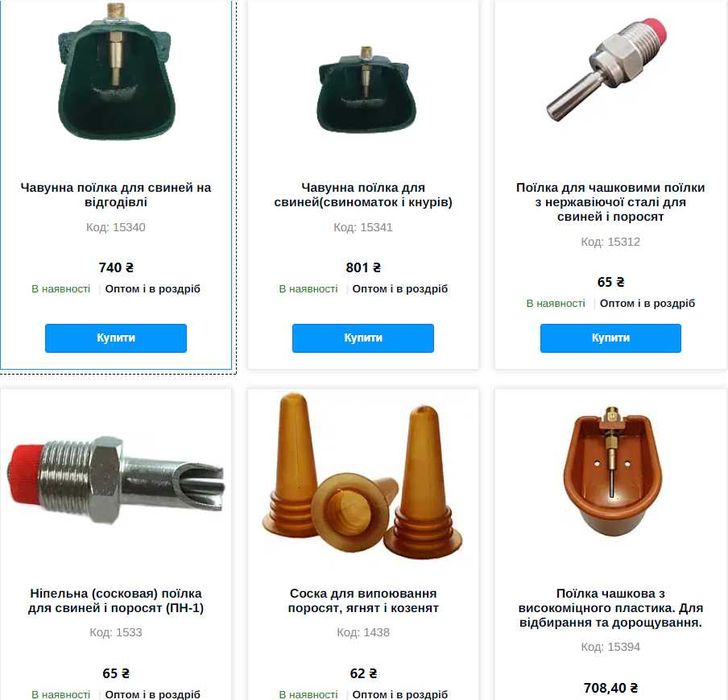Open 'Поїлка для чашковими поїлки з нержавіючої сталі' title
The width and height of the screenshot is (728, 700).
pos(611,202)
